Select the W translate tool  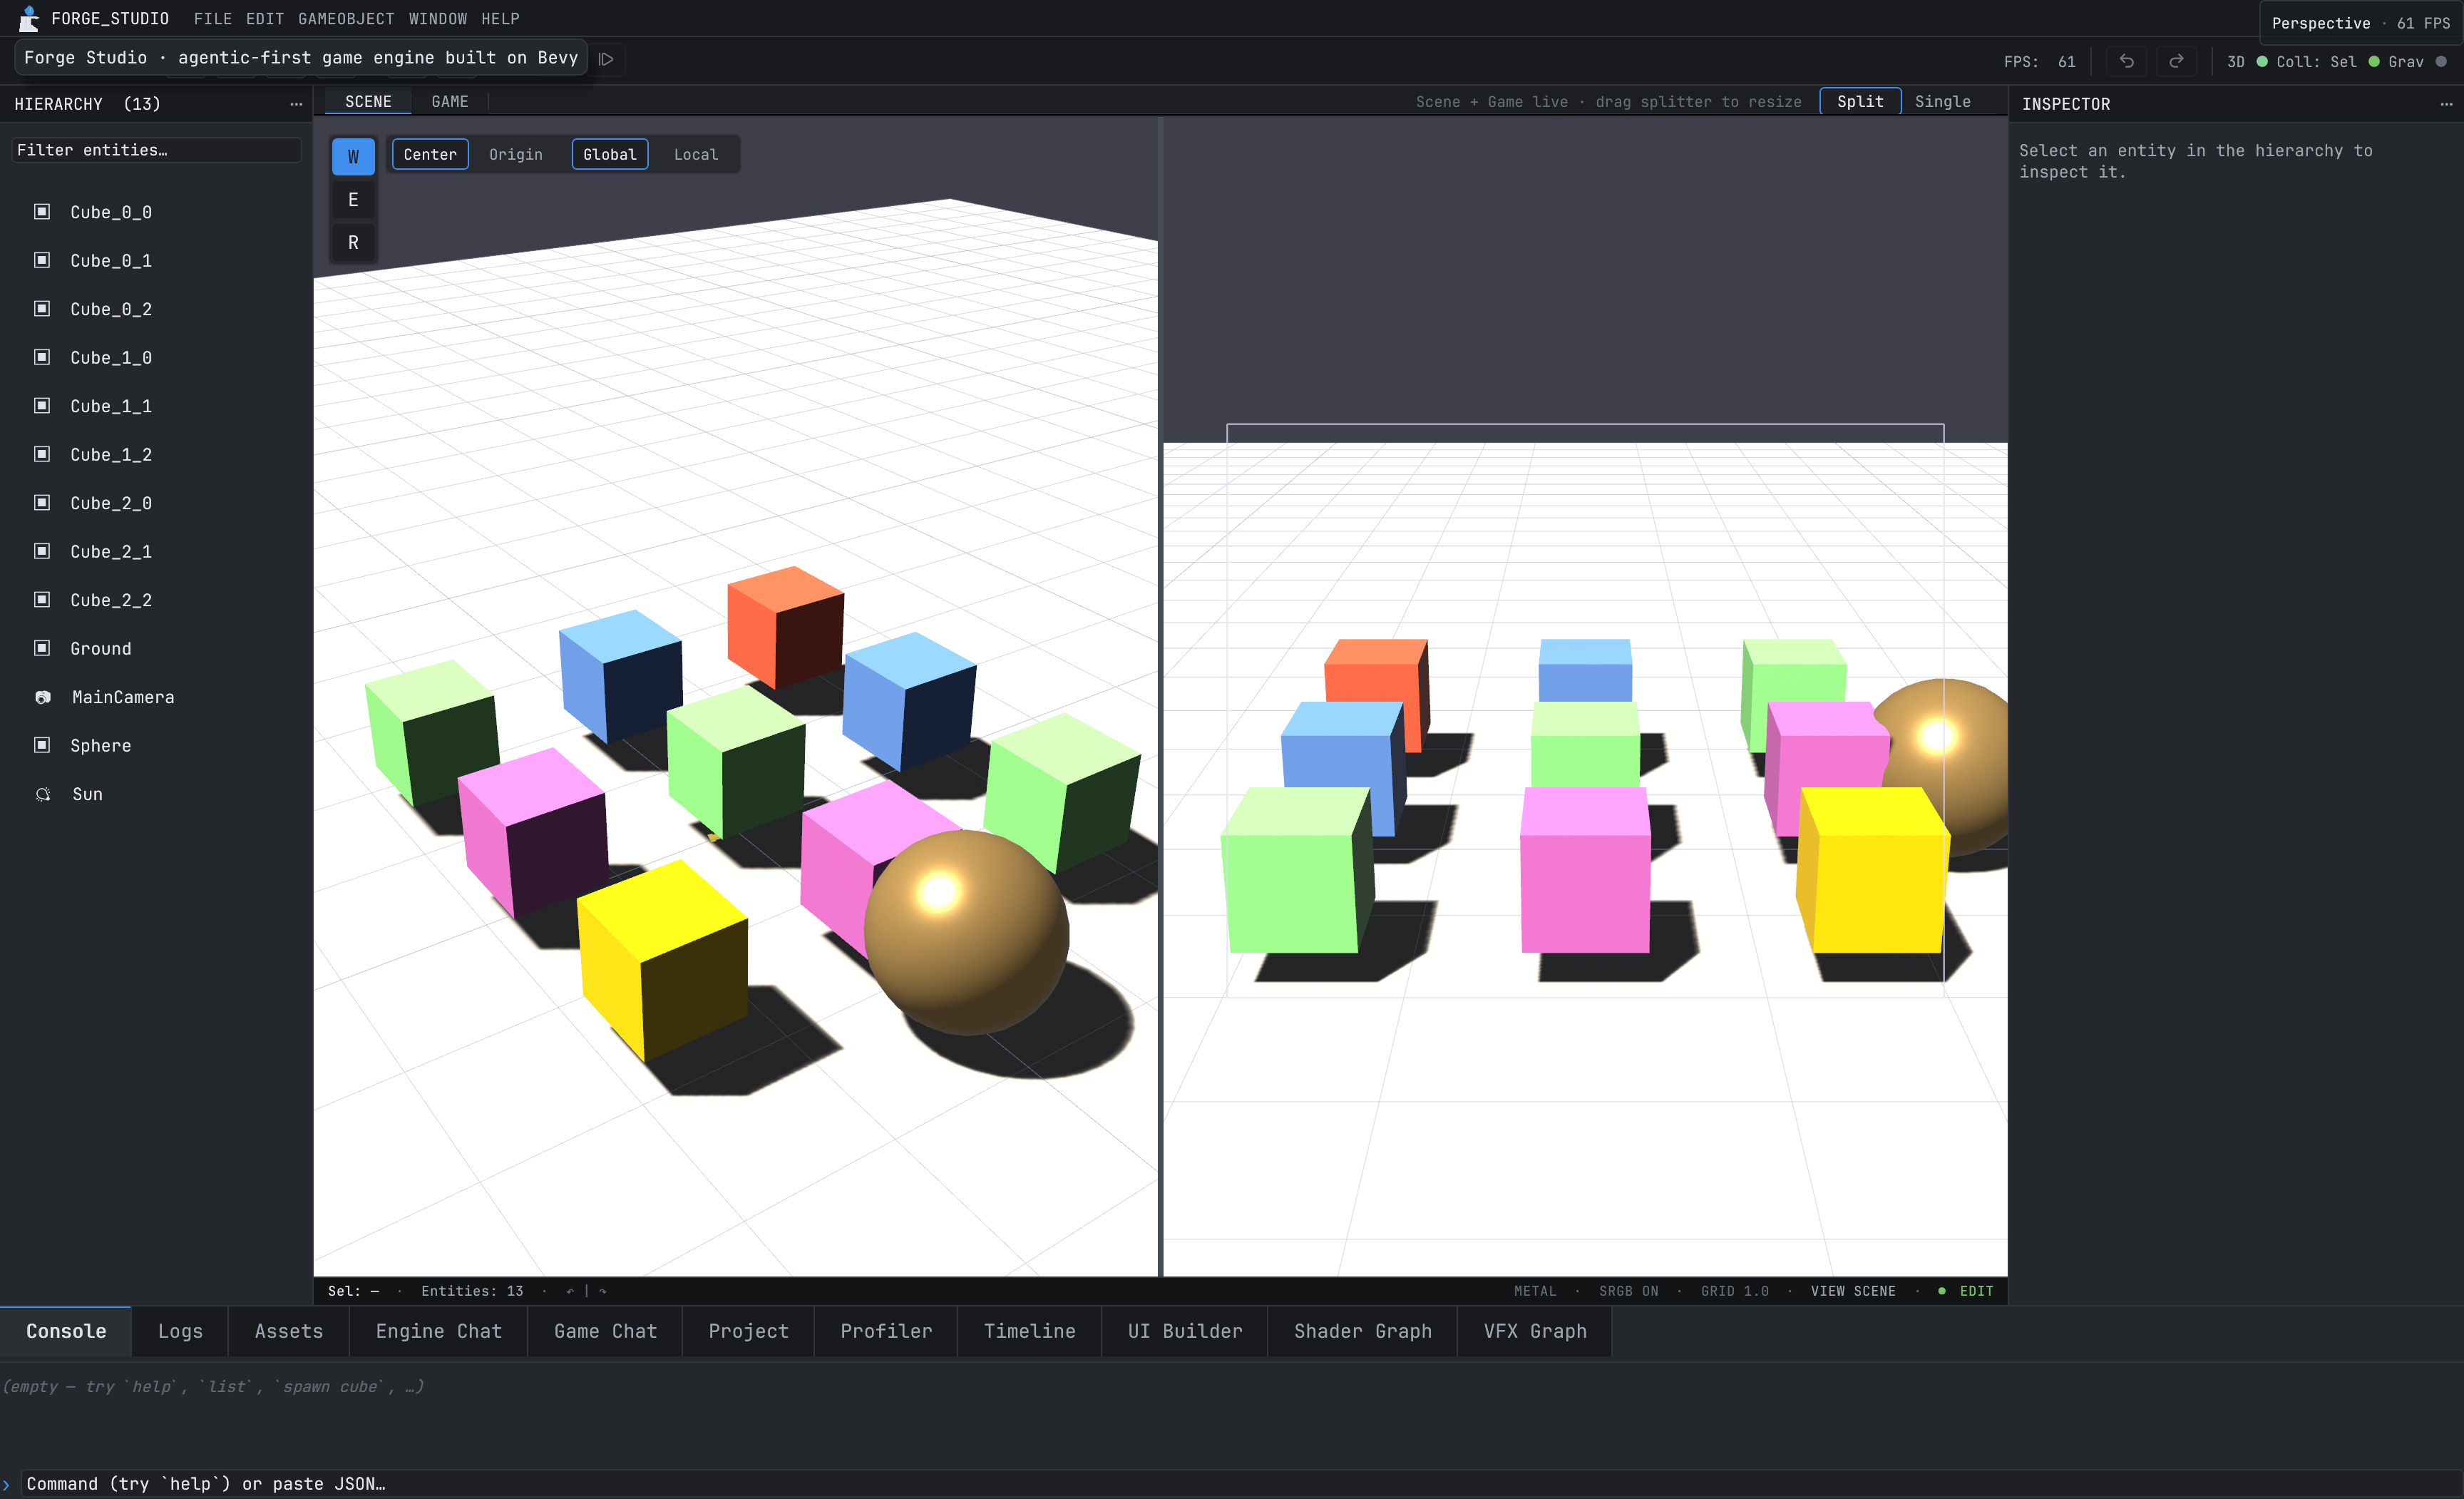pyautogui.click(x=353, y=156)
